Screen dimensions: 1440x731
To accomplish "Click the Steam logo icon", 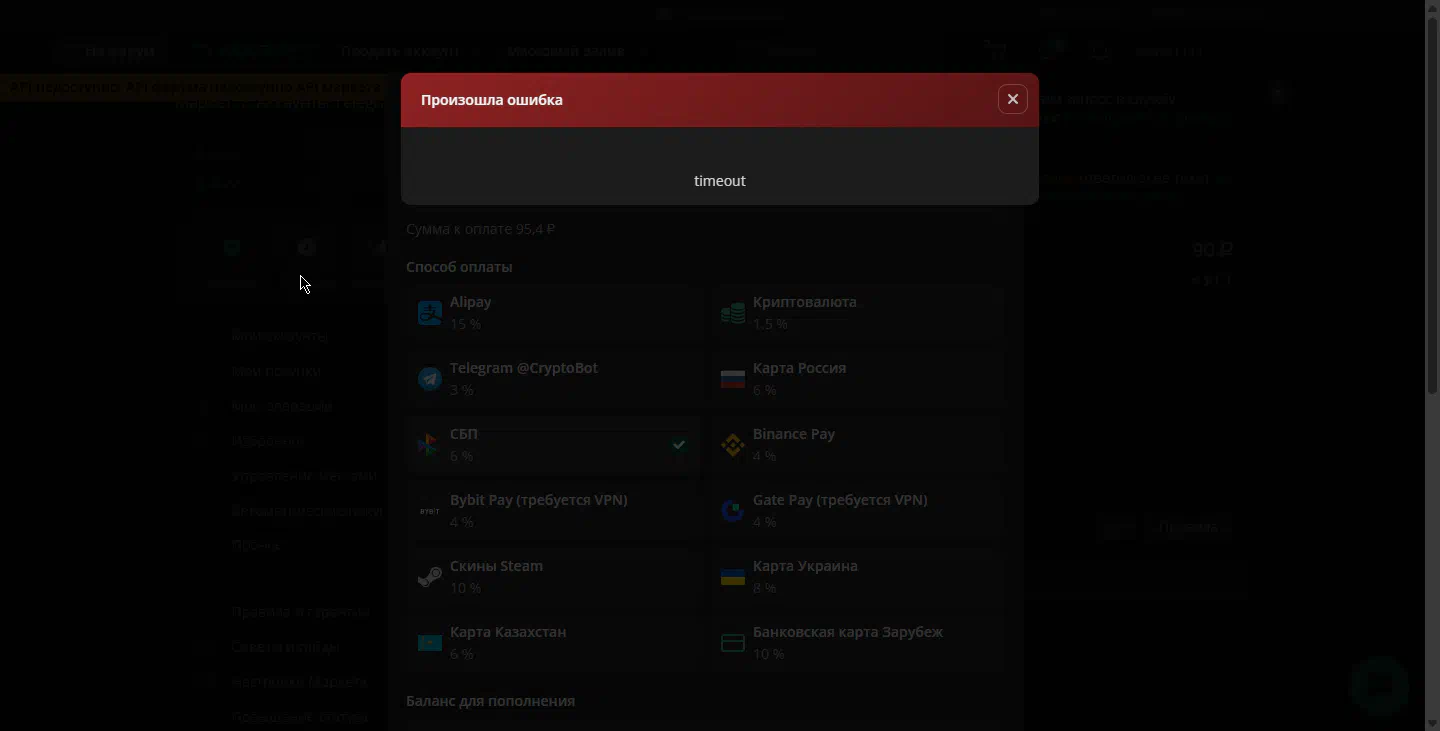I will tap(429, 577).
